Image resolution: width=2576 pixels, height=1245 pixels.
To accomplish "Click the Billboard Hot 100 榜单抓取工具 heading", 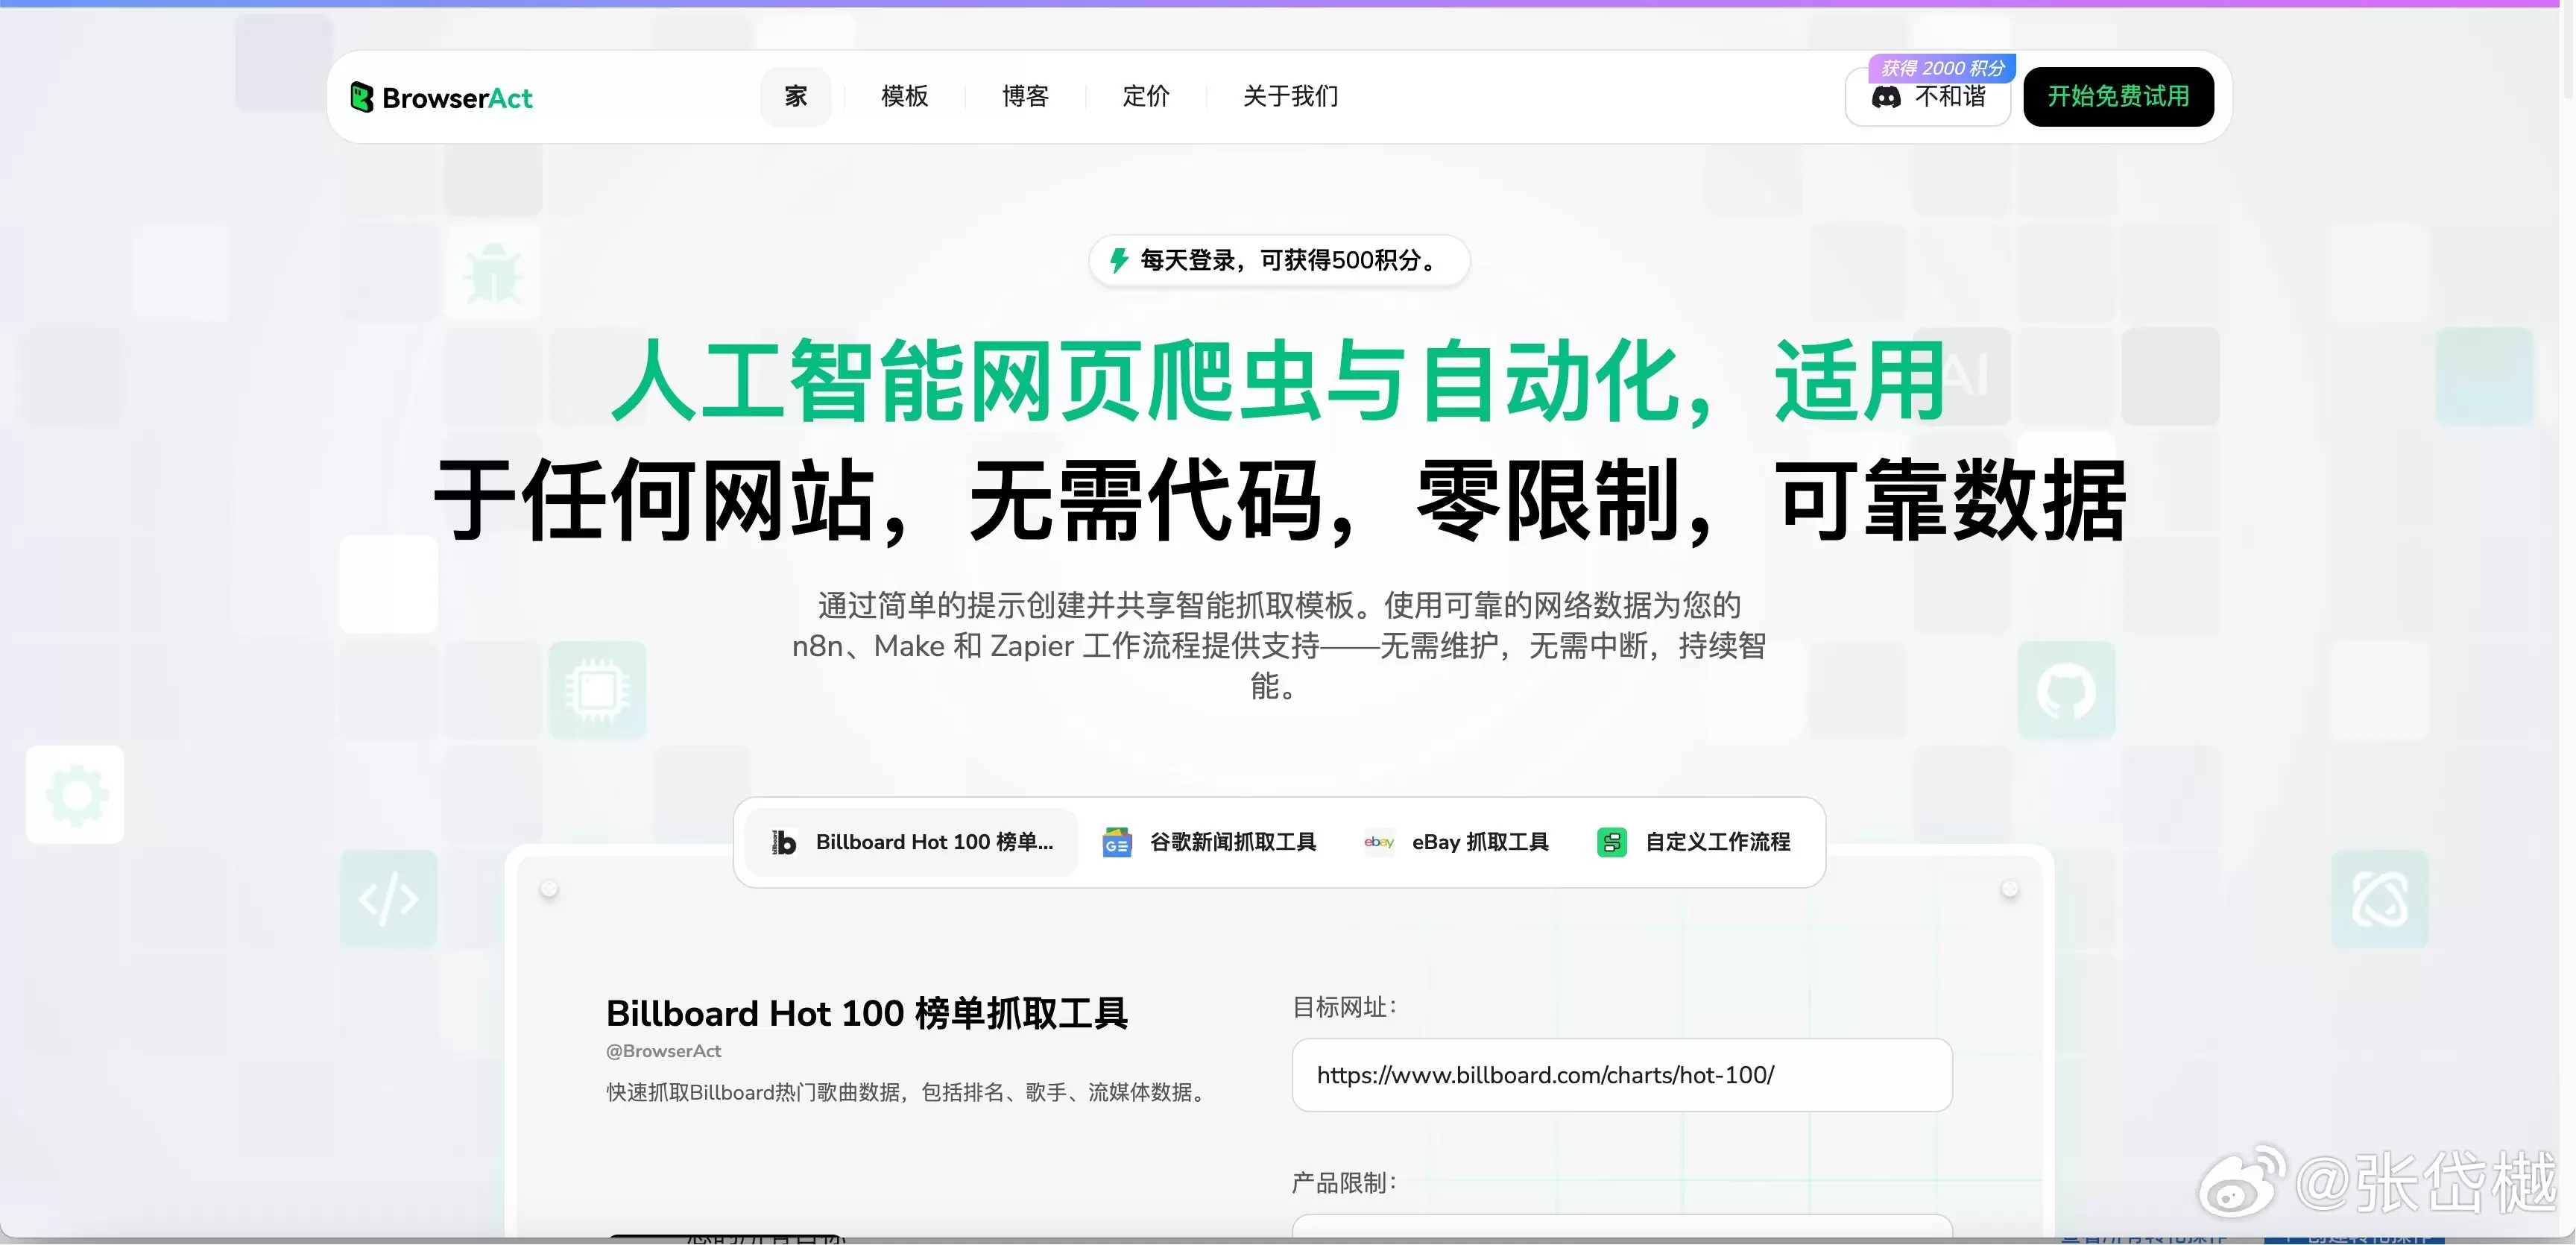I will (867, 1013).
